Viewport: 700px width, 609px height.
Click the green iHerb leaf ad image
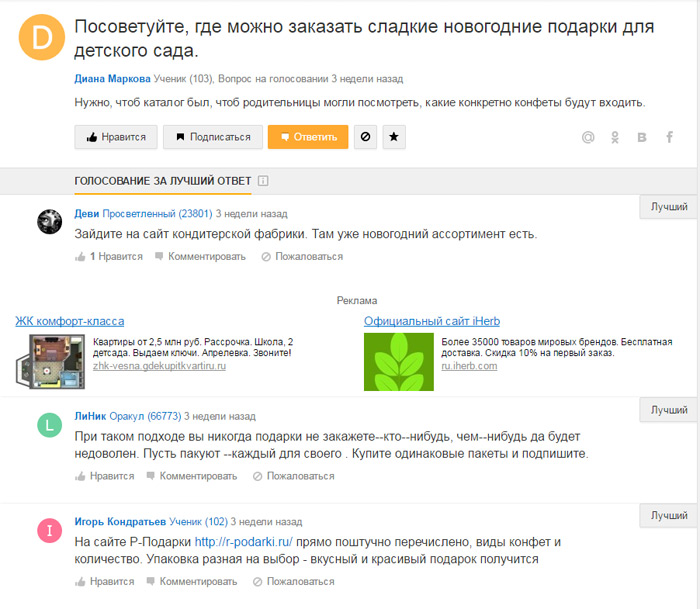click(x=399, y=362)
